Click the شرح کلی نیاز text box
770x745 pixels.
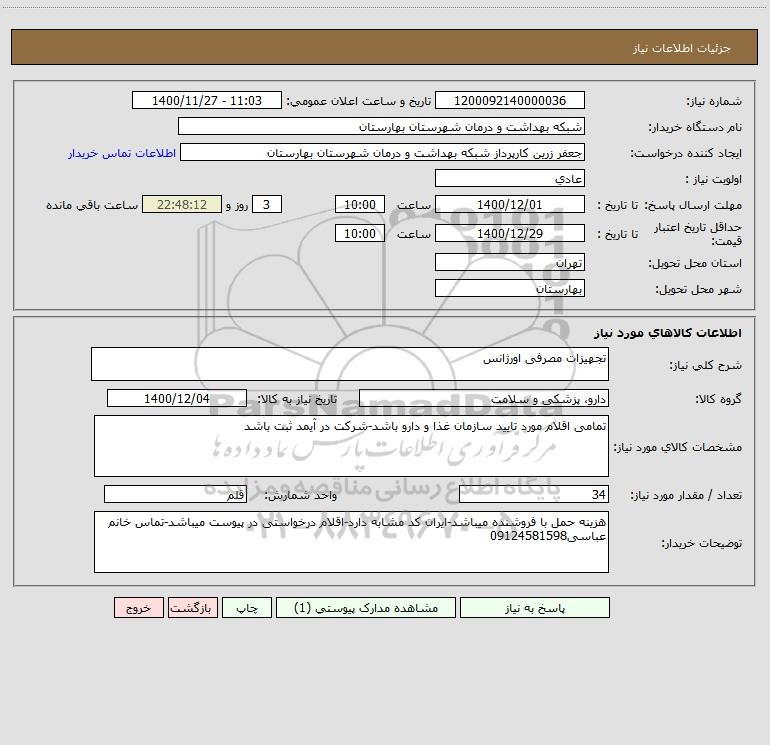tap(350, 364)
